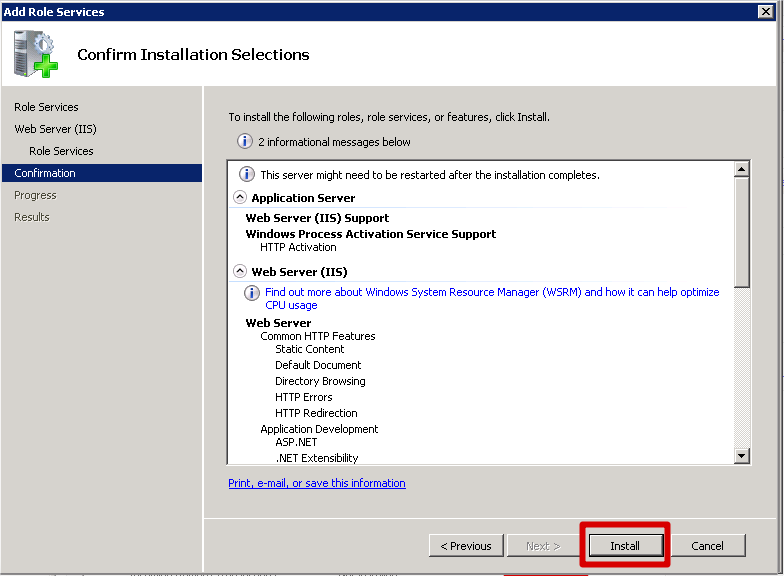Click the vertical scrollbar thumb
Screen dimensions: 784x576
[742, 232]
